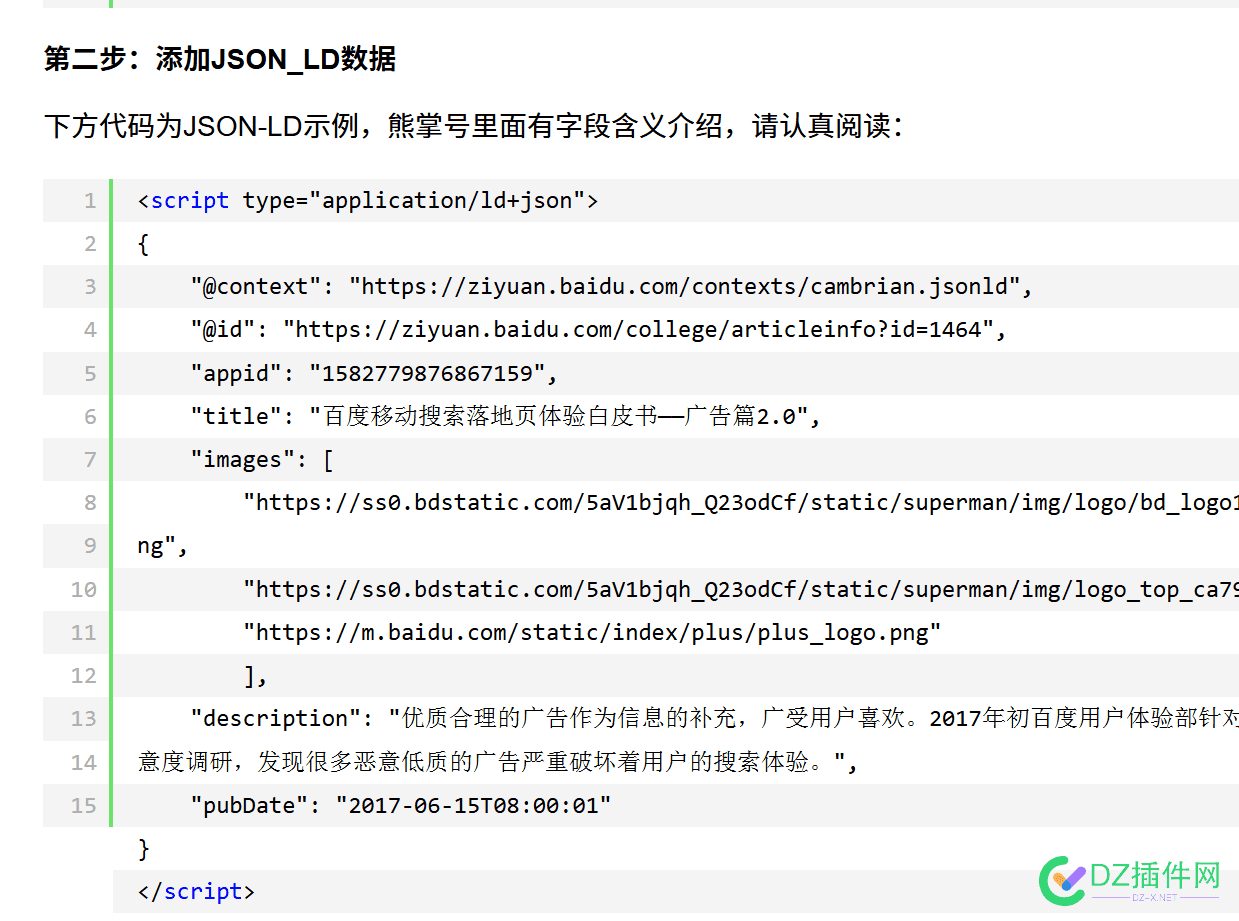1239x921 pixels.
Task: Click the wrapped text ng", on line 9
Action: [x=164, y=547]
